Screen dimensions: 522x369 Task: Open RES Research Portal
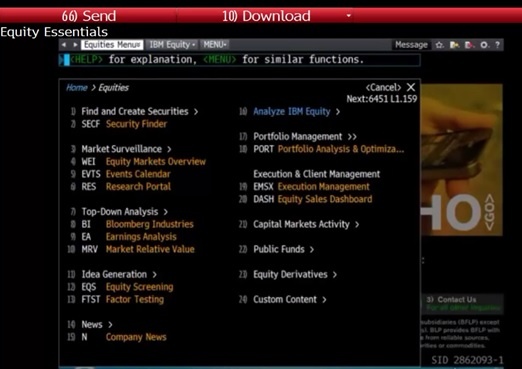tap(126, 187)
